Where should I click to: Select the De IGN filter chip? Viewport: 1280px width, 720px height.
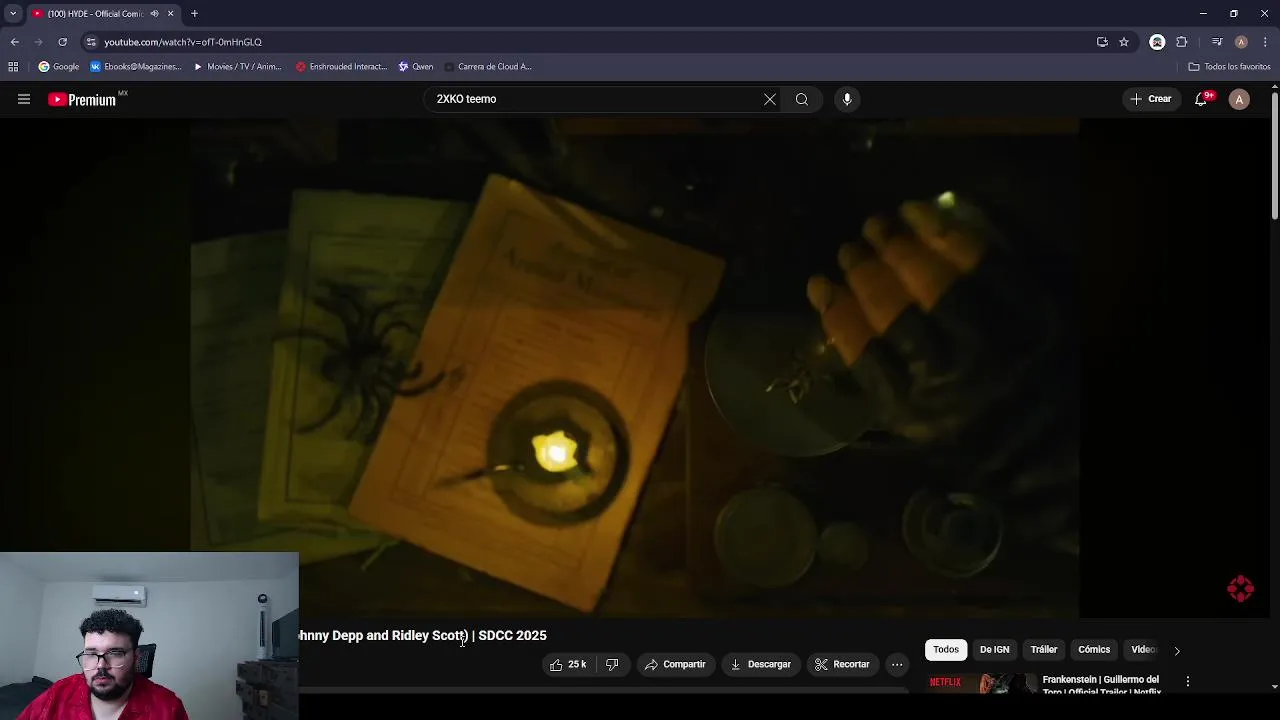[x=994, y=650]
